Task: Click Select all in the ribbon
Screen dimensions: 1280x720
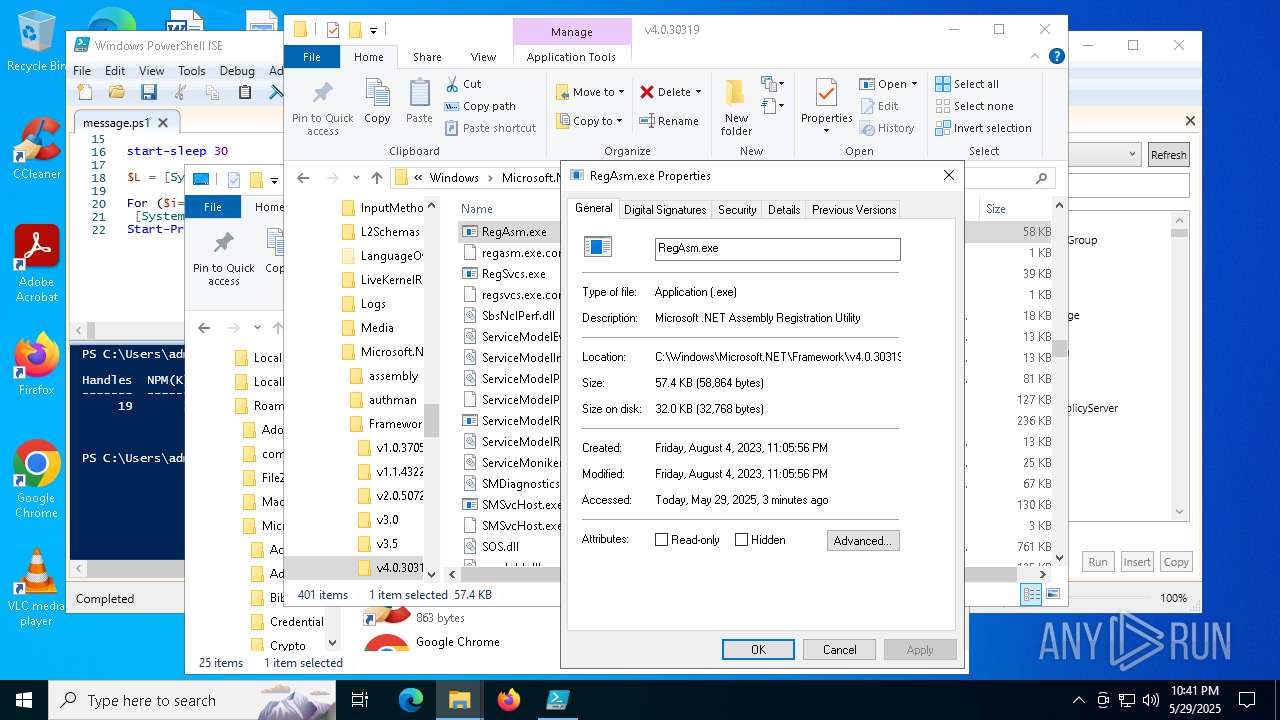Action: pyautogui.click(x=967, y=84)
